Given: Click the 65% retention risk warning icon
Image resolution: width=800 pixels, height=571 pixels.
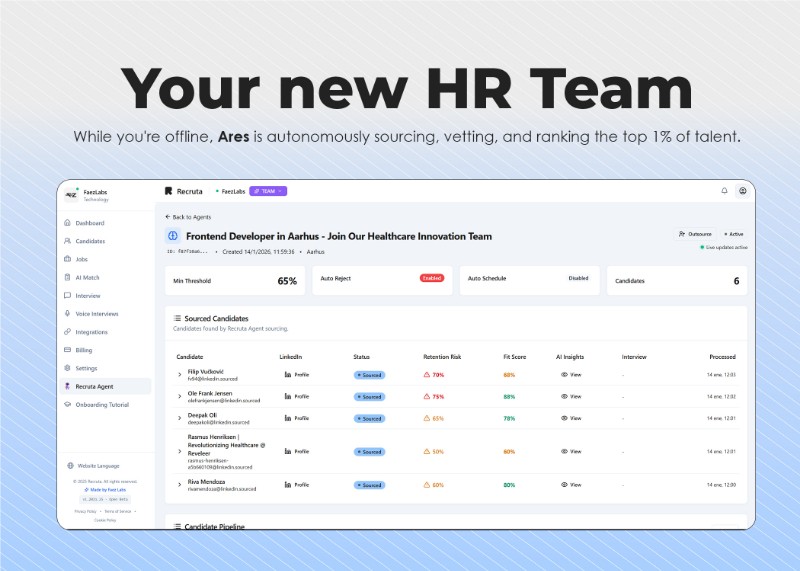Looking at the screenshot, I should pos(427,418).
